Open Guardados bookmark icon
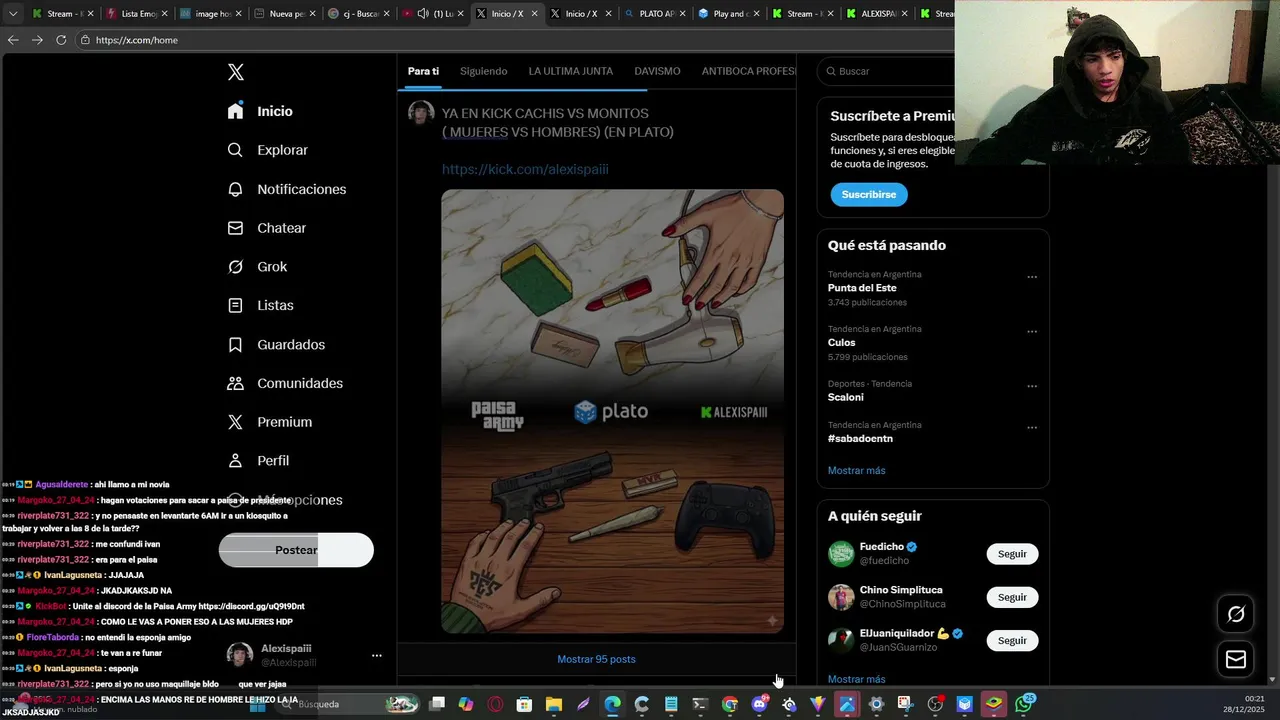This screenshot has height=720, width=1280. (x=235, y=344)
